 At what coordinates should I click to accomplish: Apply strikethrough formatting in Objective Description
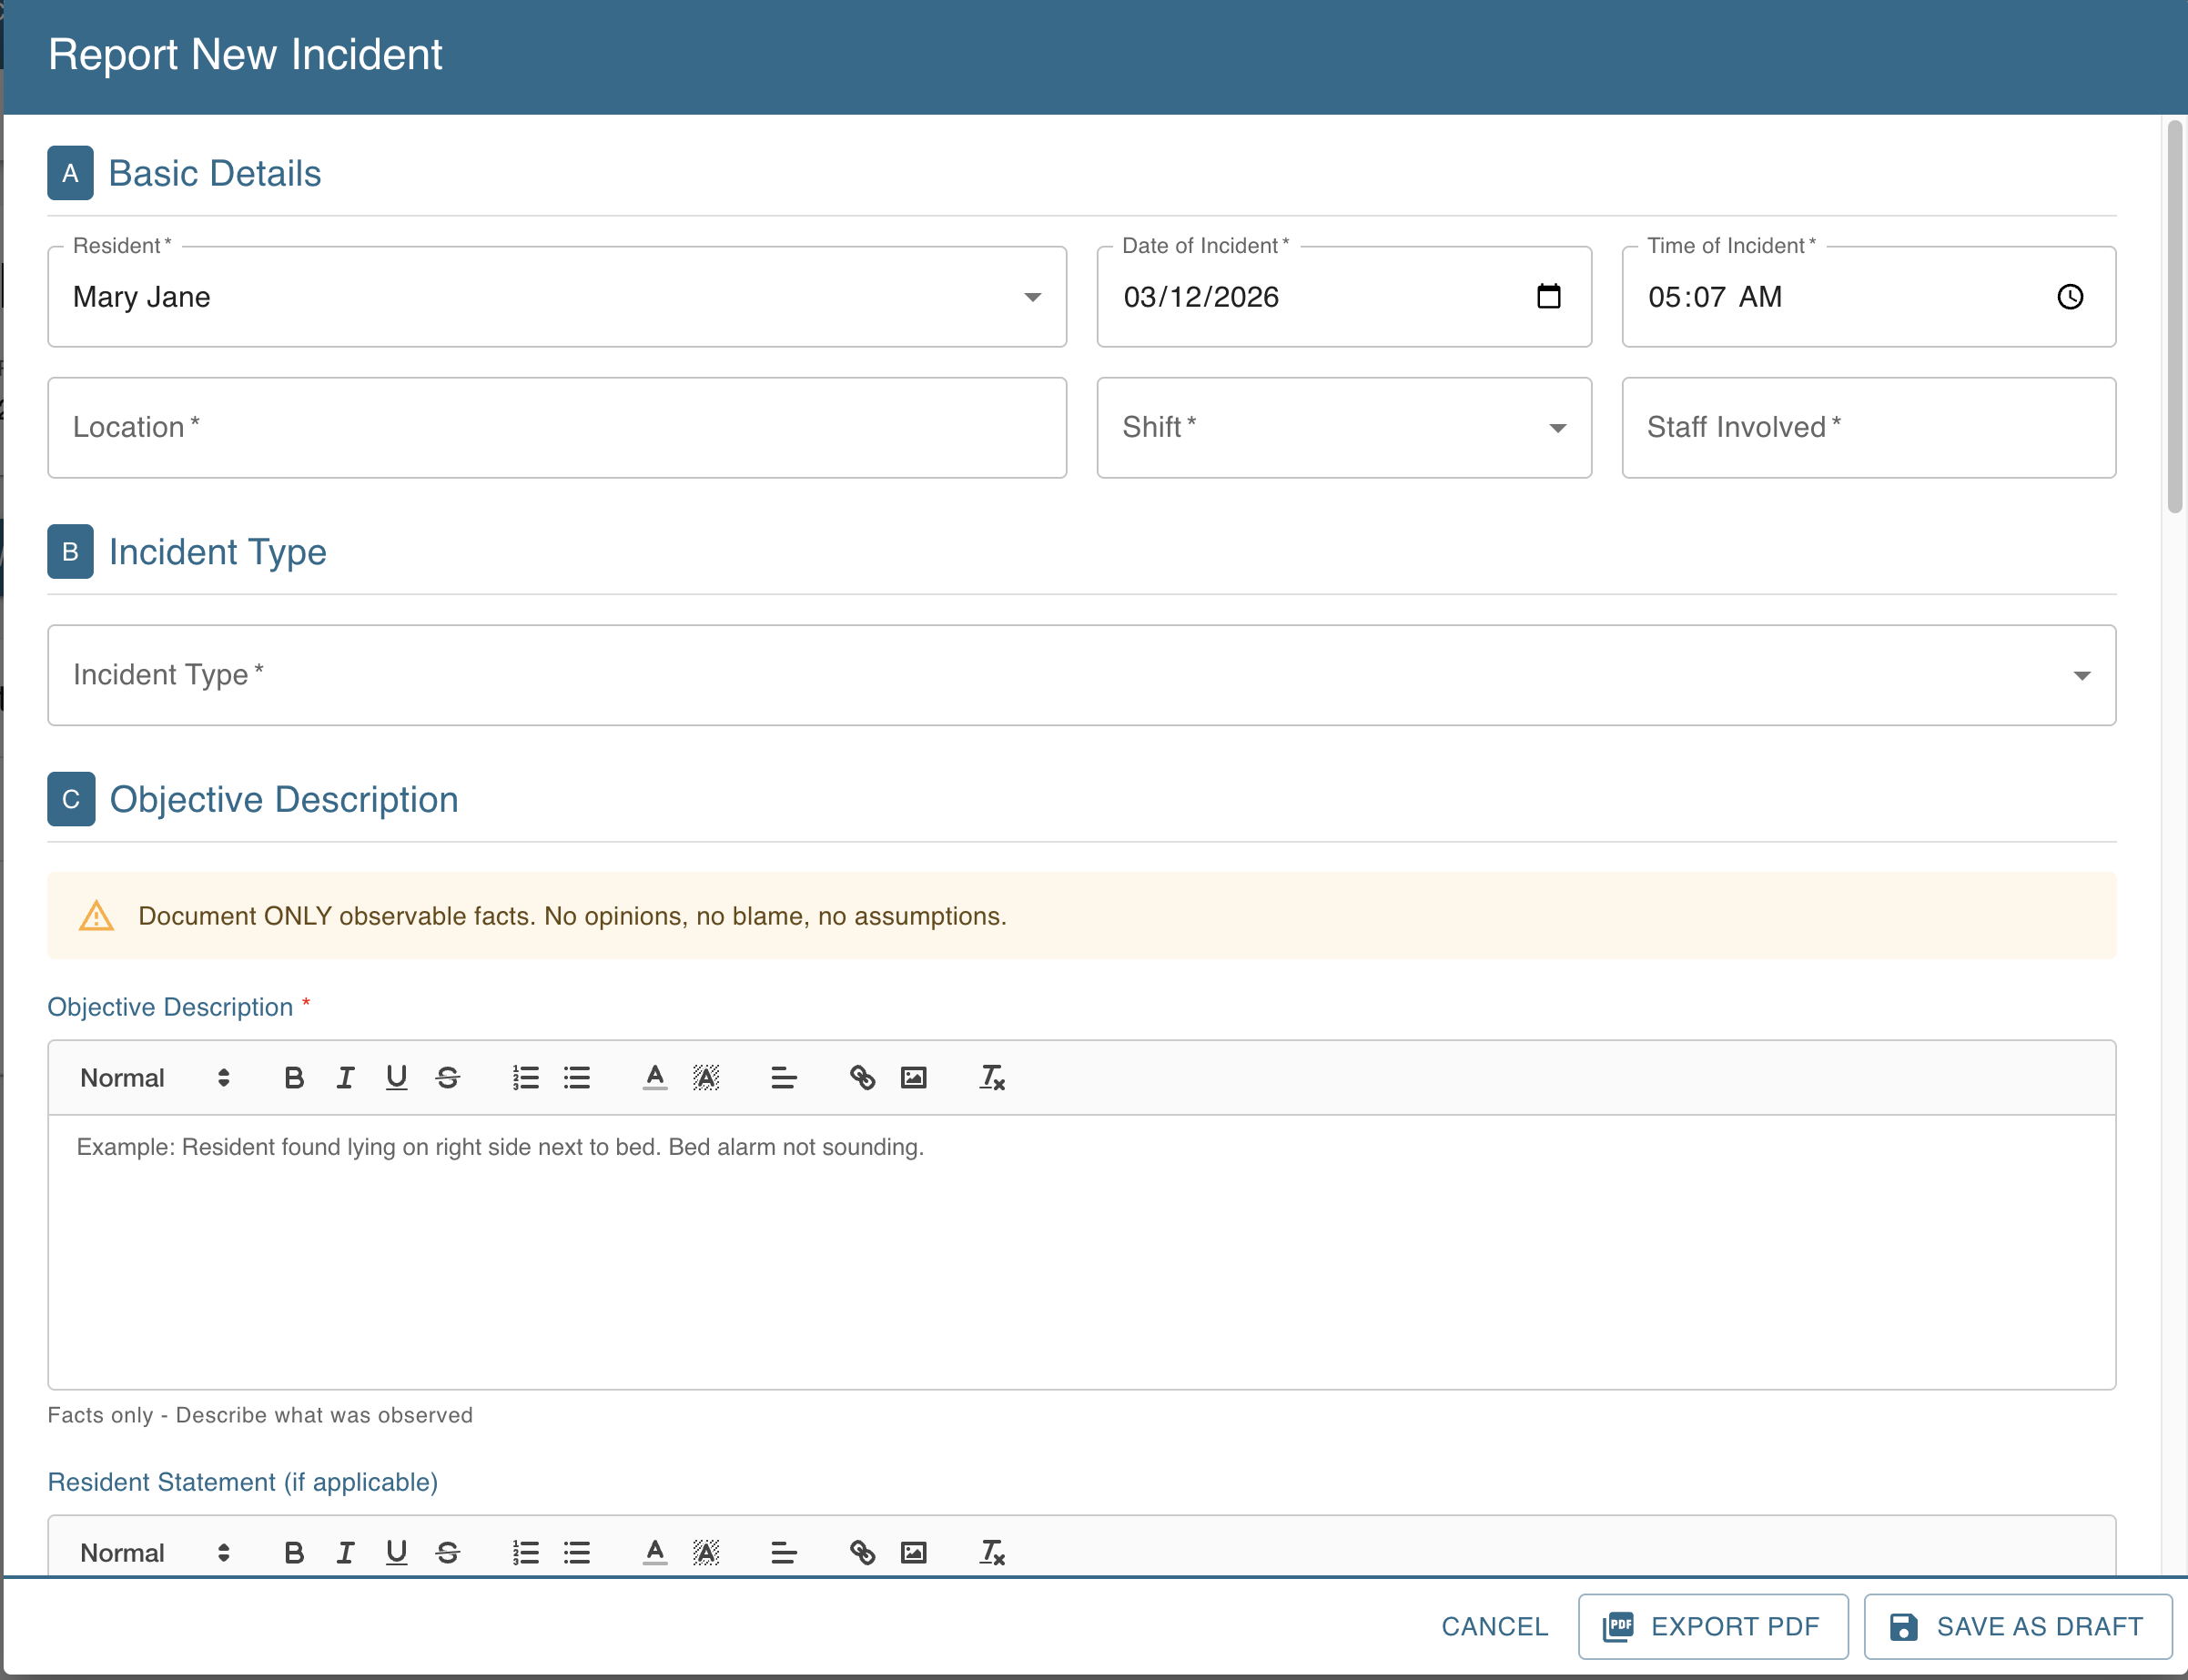tap(448, 1077)
